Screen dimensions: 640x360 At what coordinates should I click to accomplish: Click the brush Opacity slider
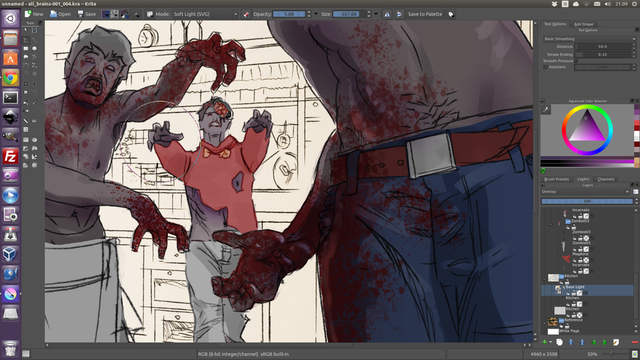[289, 14]
